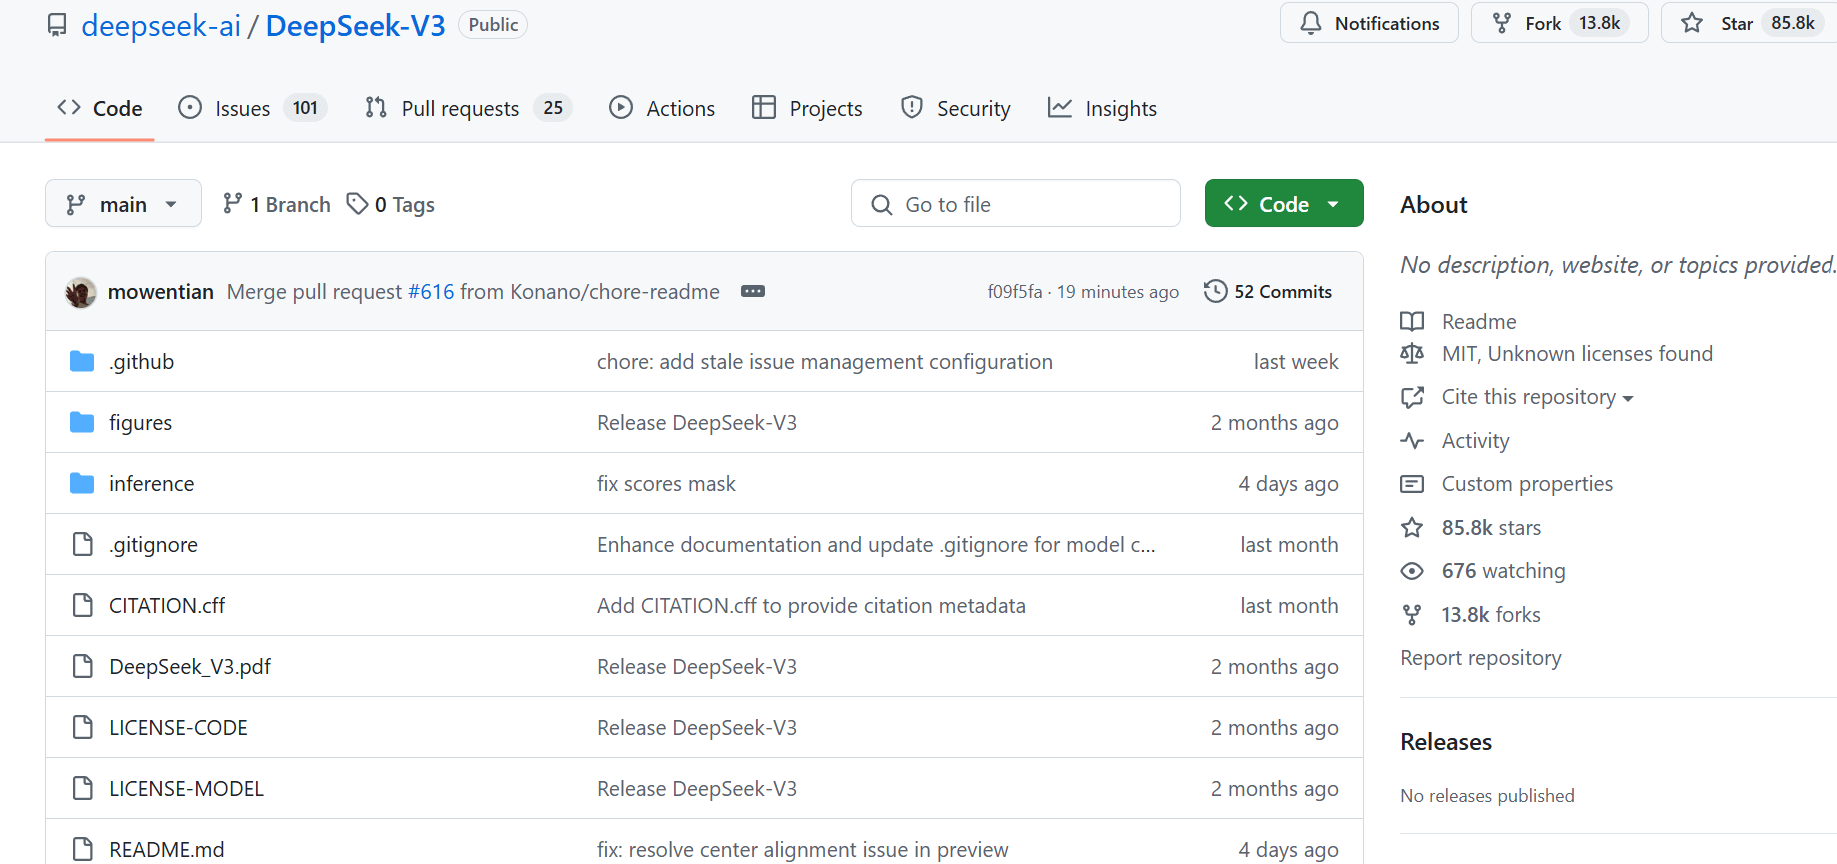View the 1 Branch link
This screenshot has width=1837, height=864.
pyautogui.click(x=276, y=204)
